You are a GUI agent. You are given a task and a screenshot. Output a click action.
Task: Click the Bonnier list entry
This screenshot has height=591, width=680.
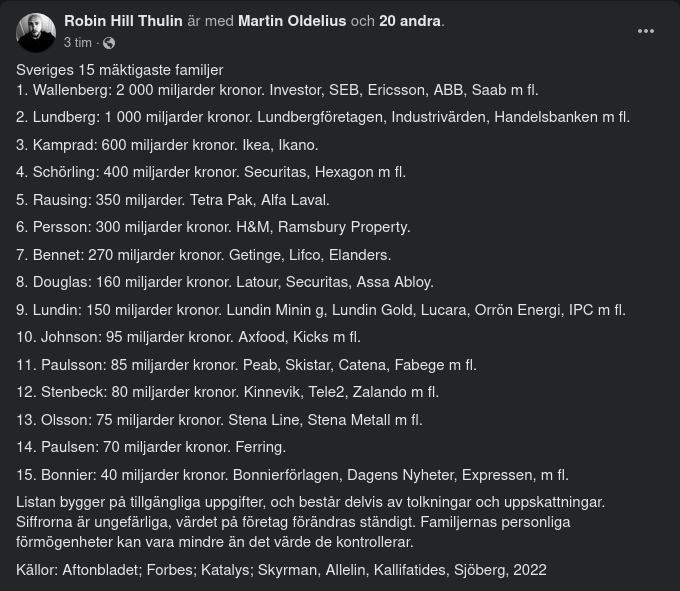tap(292, 475)
